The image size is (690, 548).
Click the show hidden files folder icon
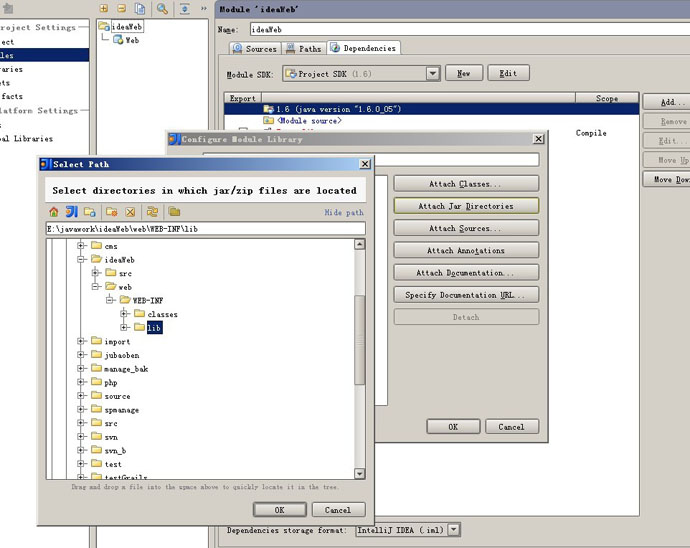174,212
